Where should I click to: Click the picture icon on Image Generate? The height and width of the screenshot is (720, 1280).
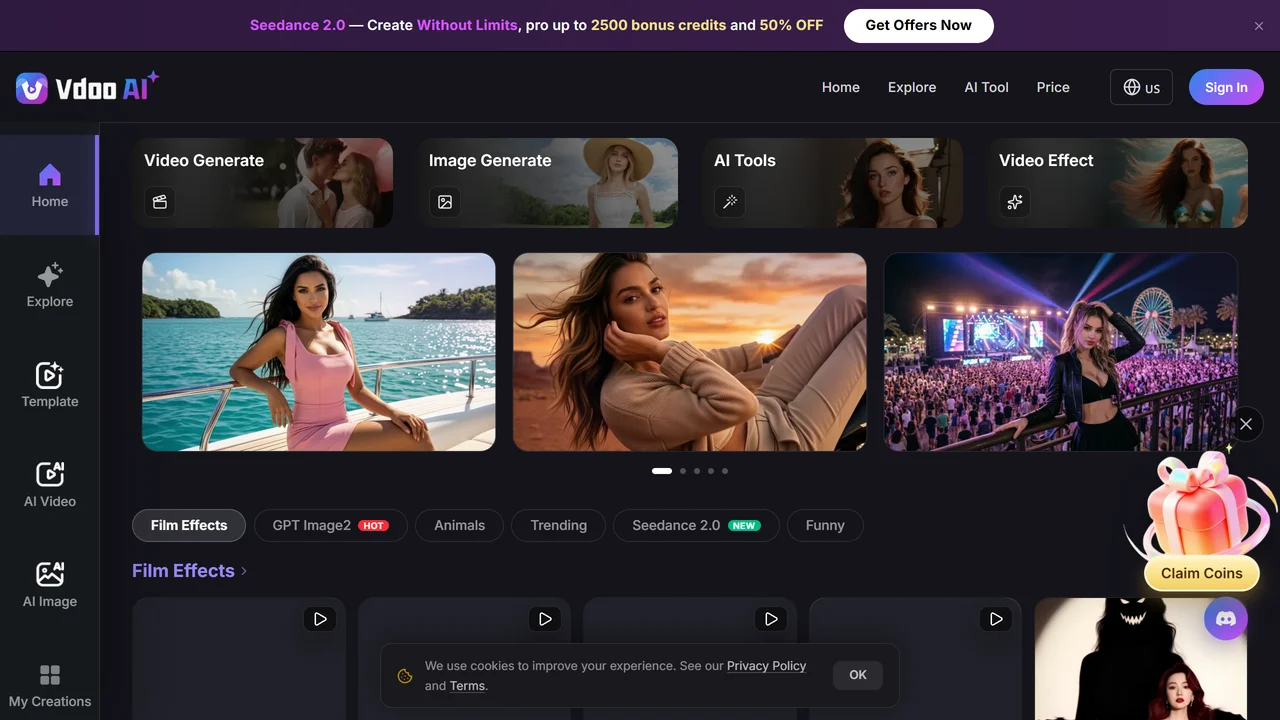[445, 202]
